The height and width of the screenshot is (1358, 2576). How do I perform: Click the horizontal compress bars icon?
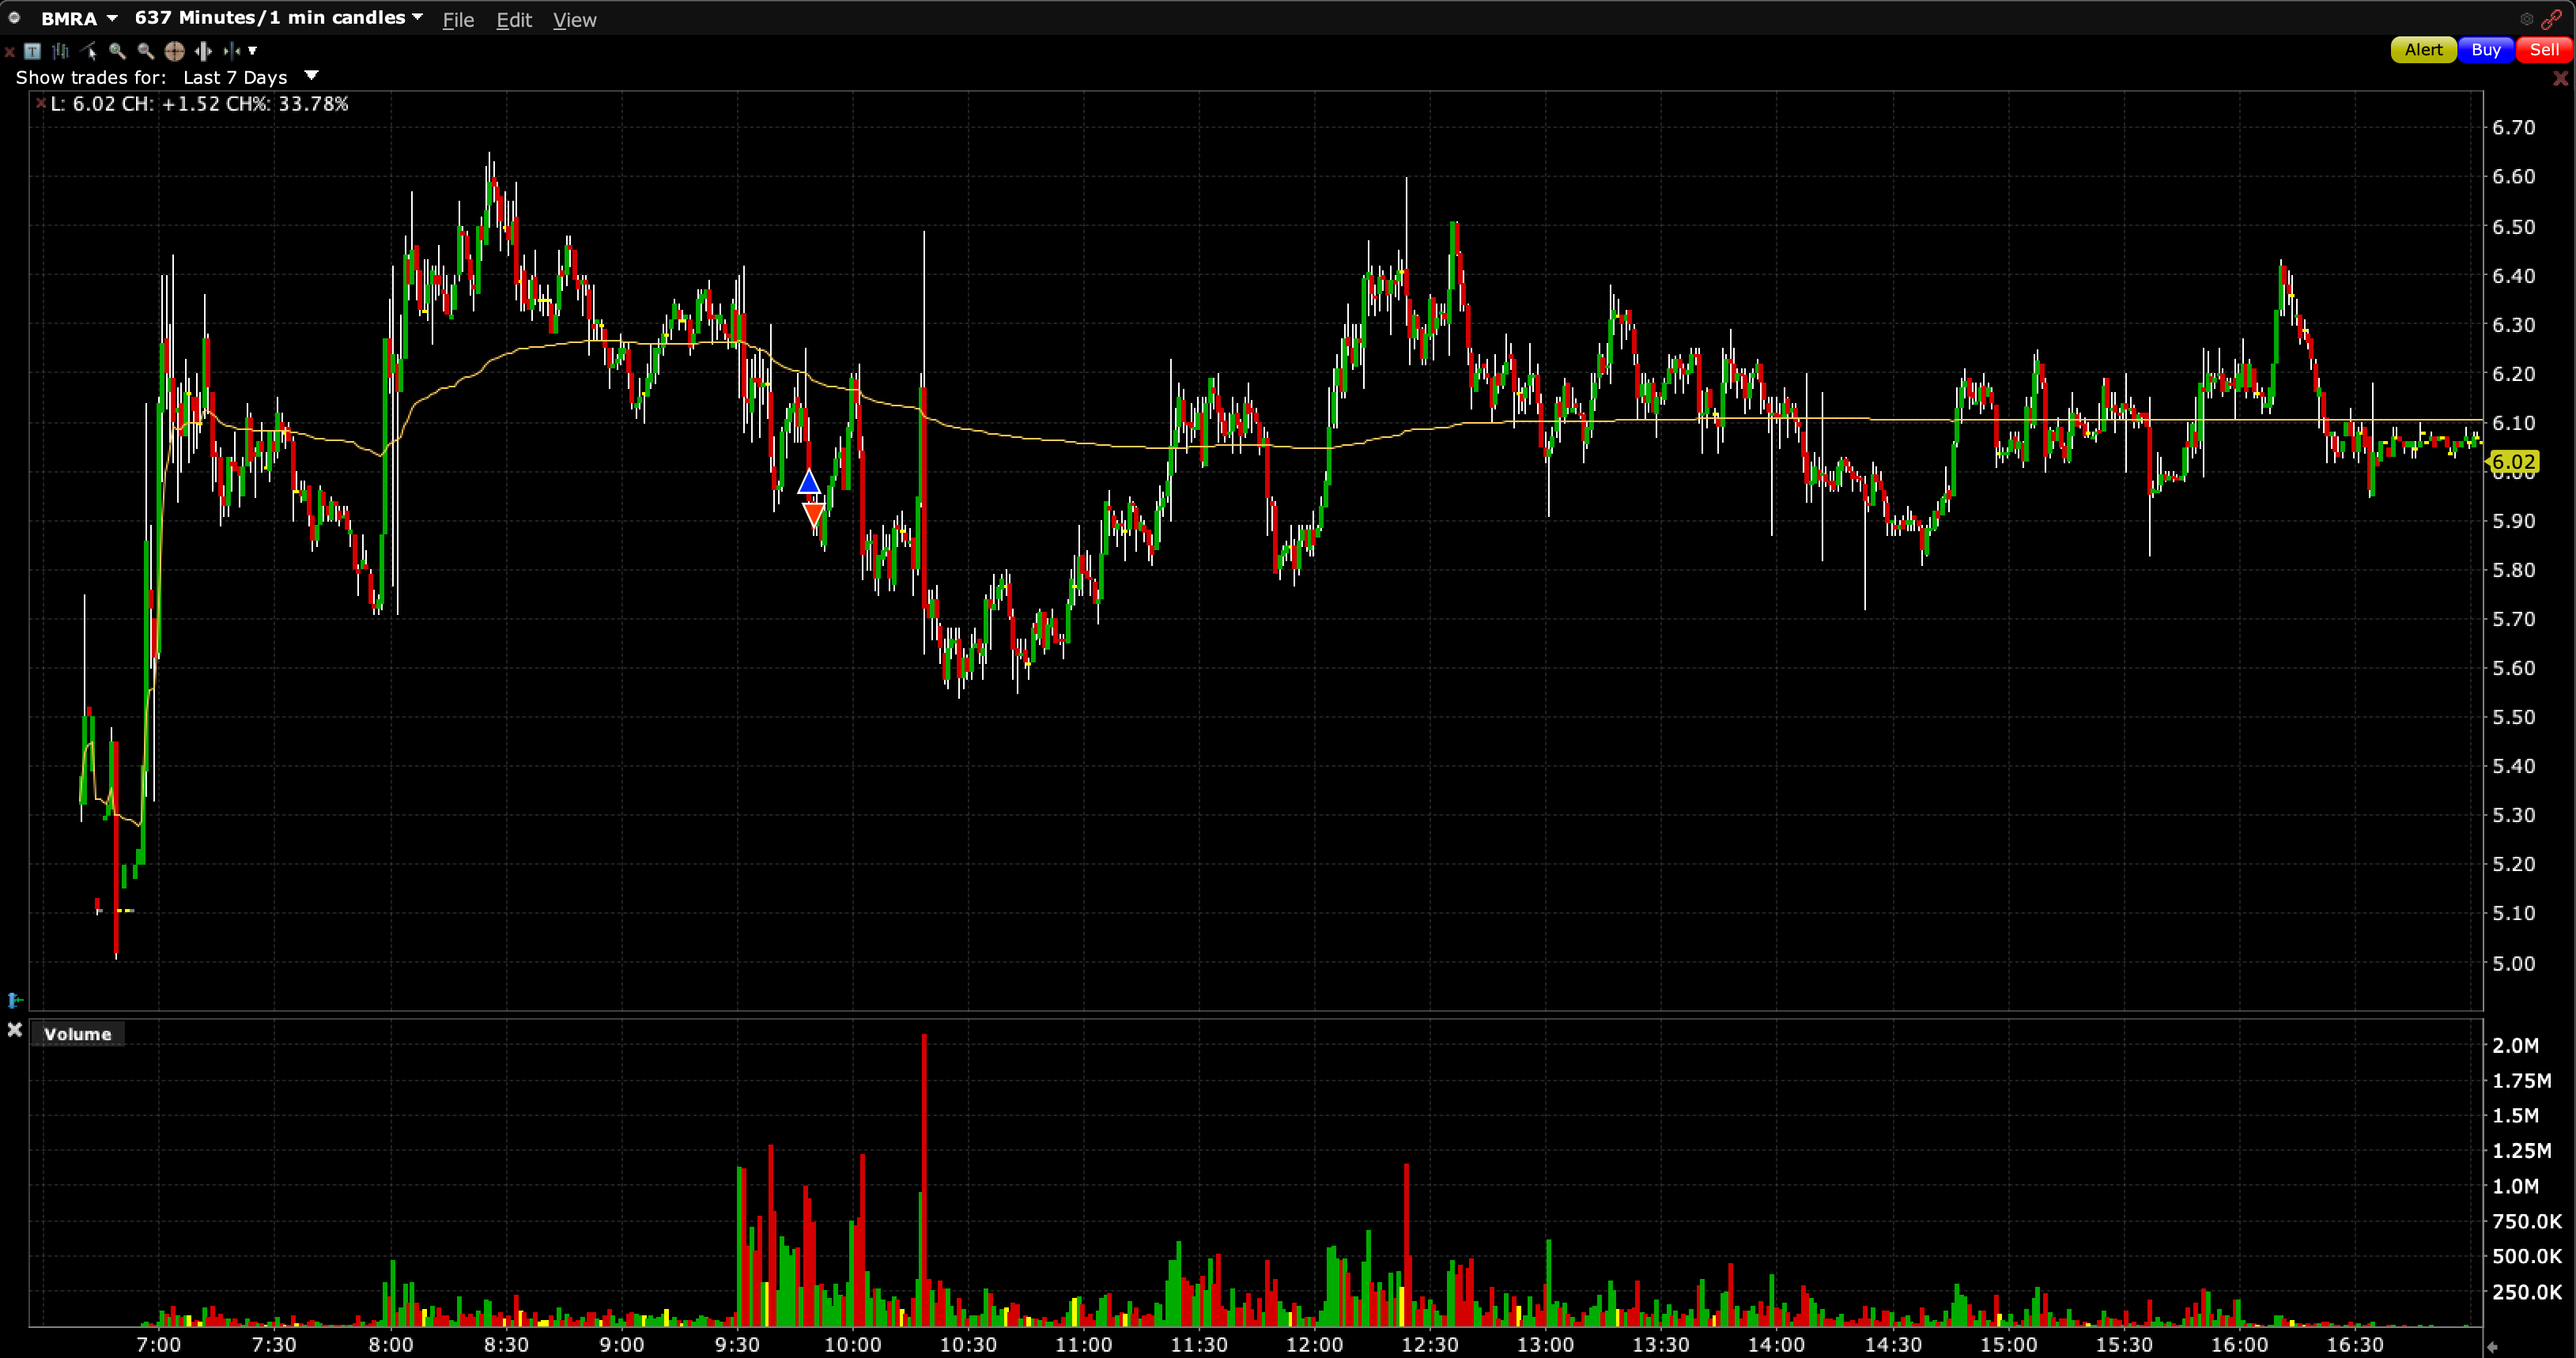231,51
